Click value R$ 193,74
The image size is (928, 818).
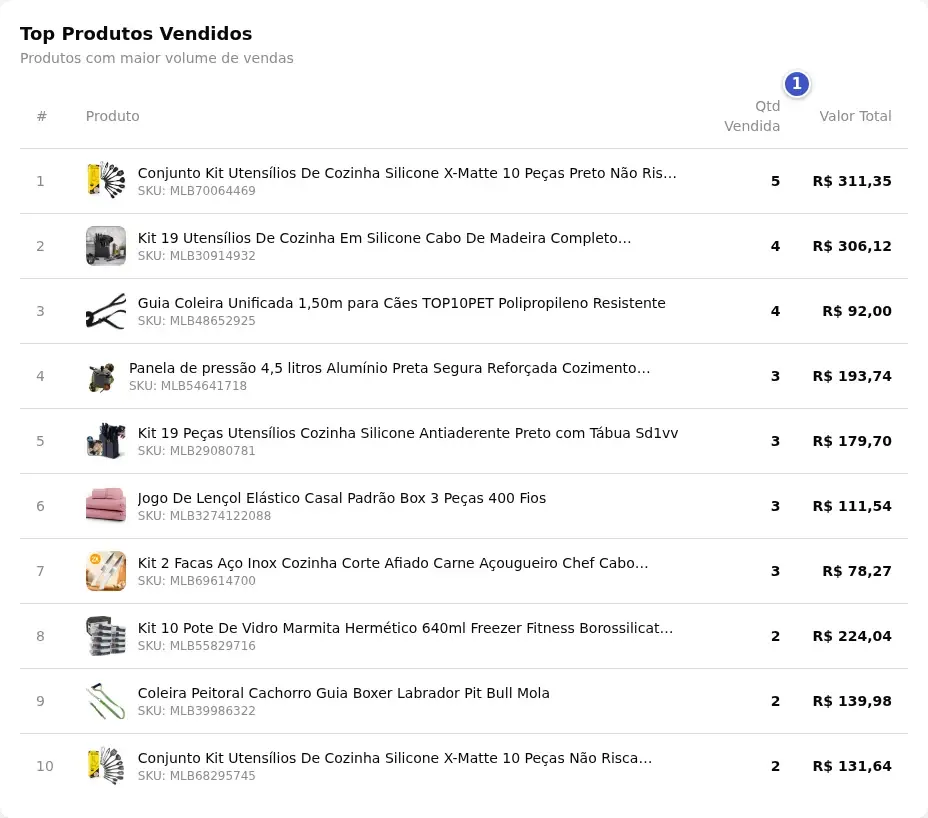coord(852,376)
